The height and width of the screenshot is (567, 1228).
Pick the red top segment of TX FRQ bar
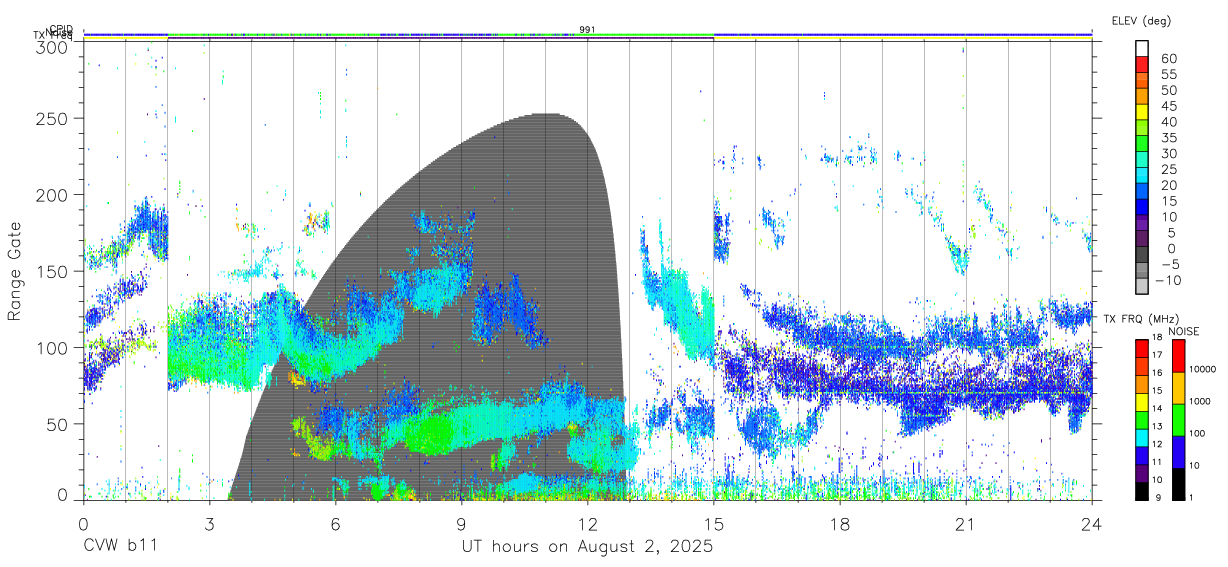tap(1143, 349)
